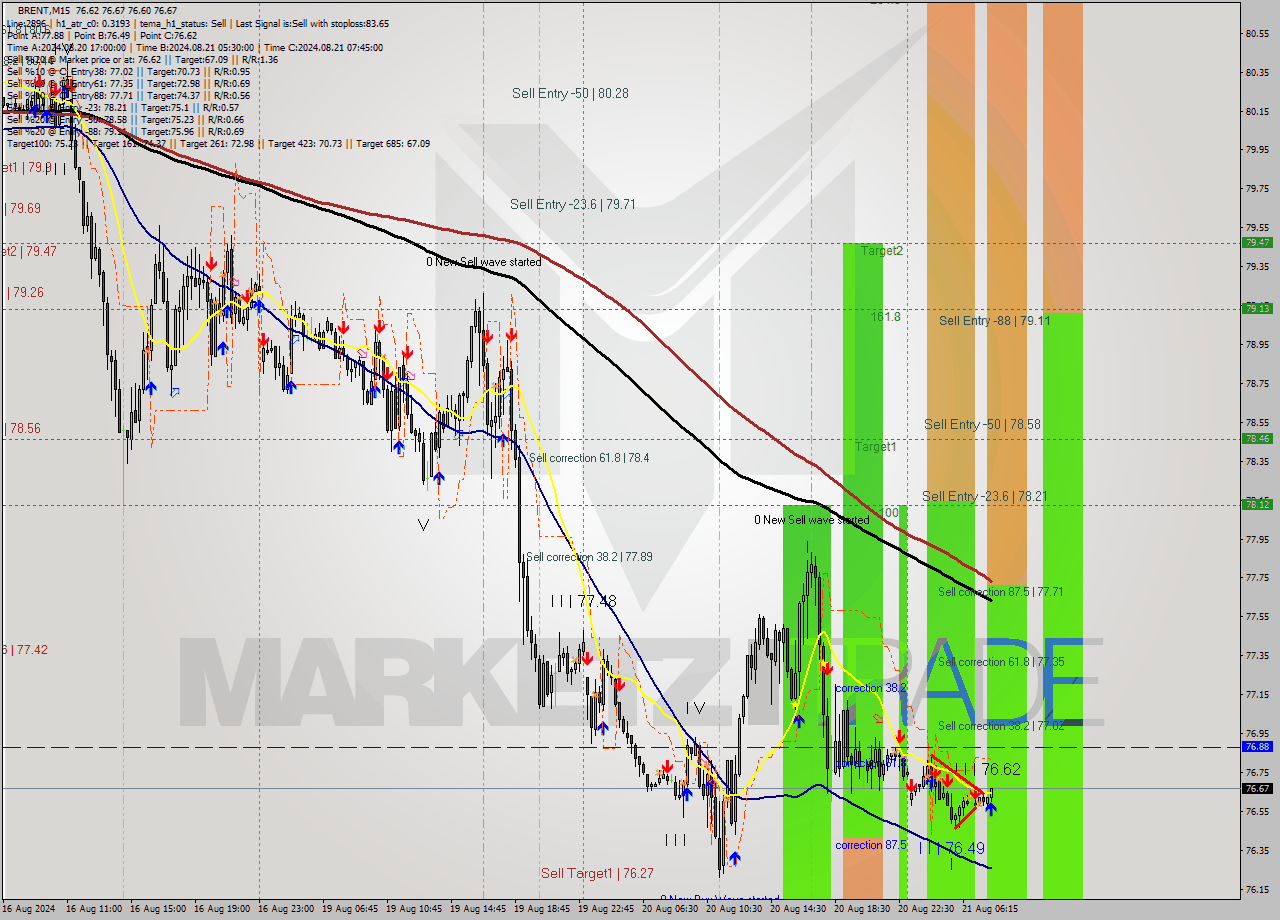
Task: Click the 77.15 price axis value
Action: [1257, 694]
